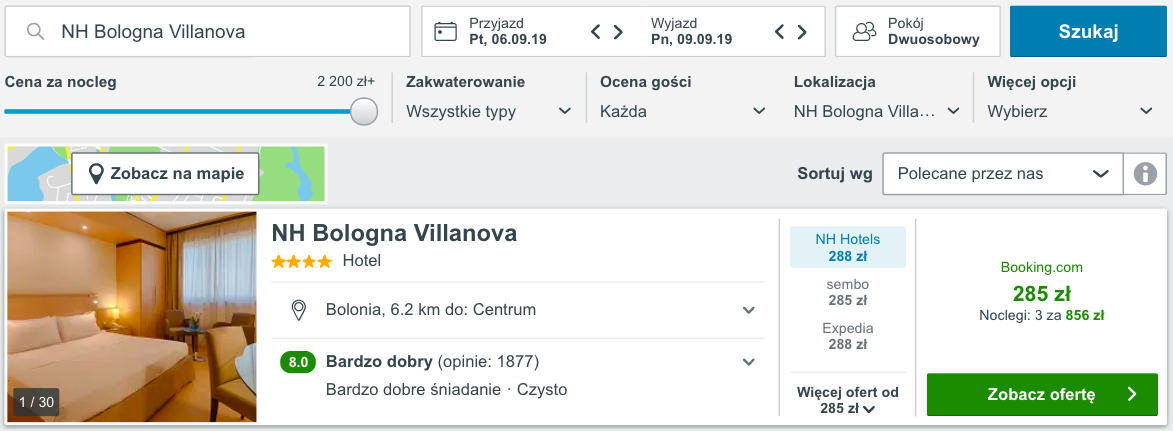
Task: Click the sorting info icon
Action: 1145,174
